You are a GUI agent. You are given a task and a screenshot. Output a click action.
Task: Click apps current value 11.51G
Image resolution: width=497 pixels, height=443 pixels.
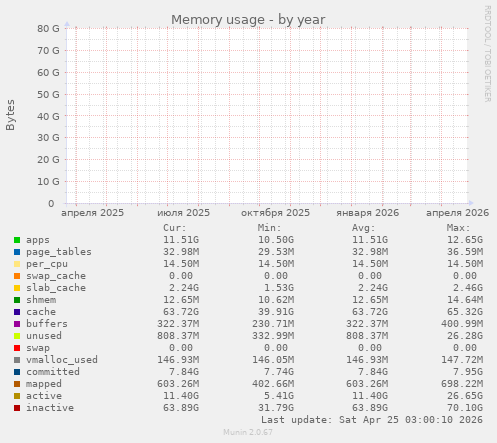click(181, 240)
